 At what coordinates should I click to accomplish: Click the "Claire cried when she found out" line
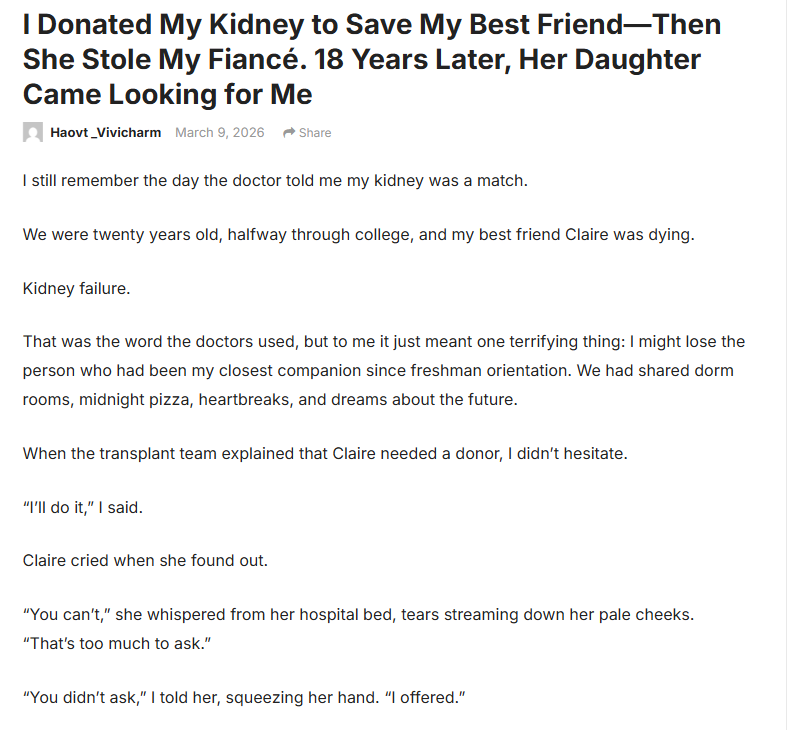click(145, 560)
